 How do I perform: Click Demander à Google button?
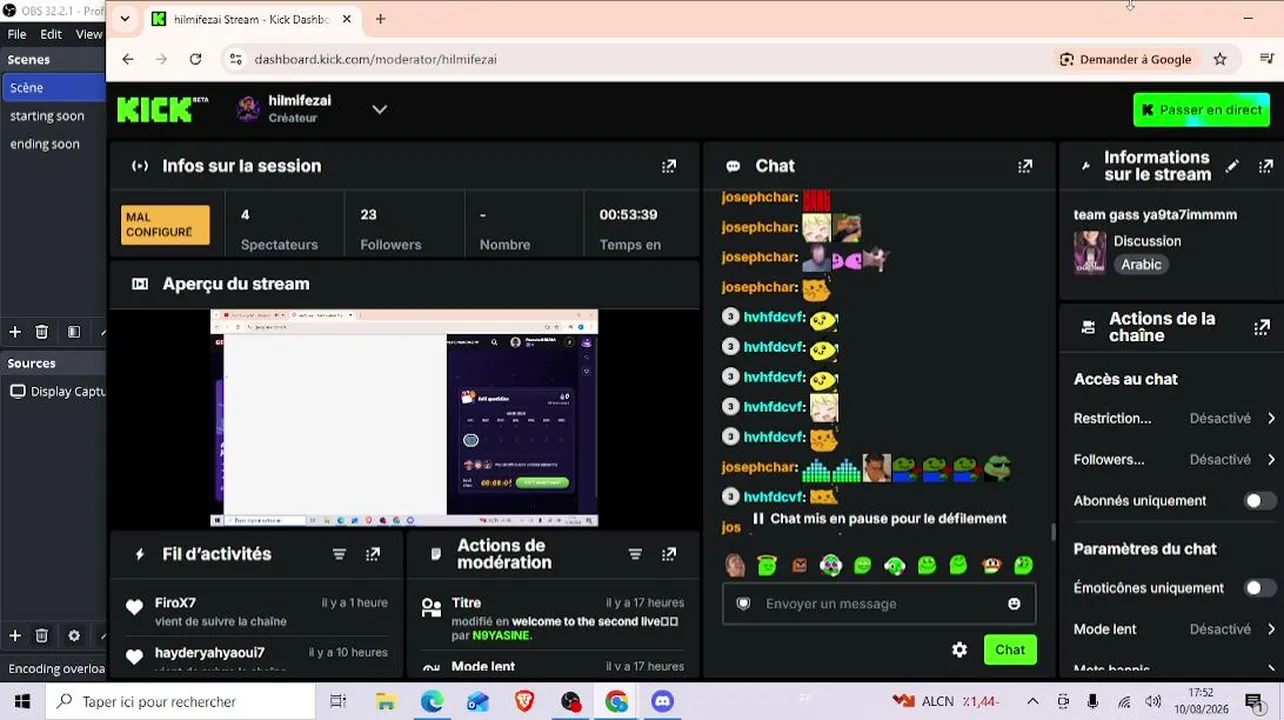[x=1125, y=59]
